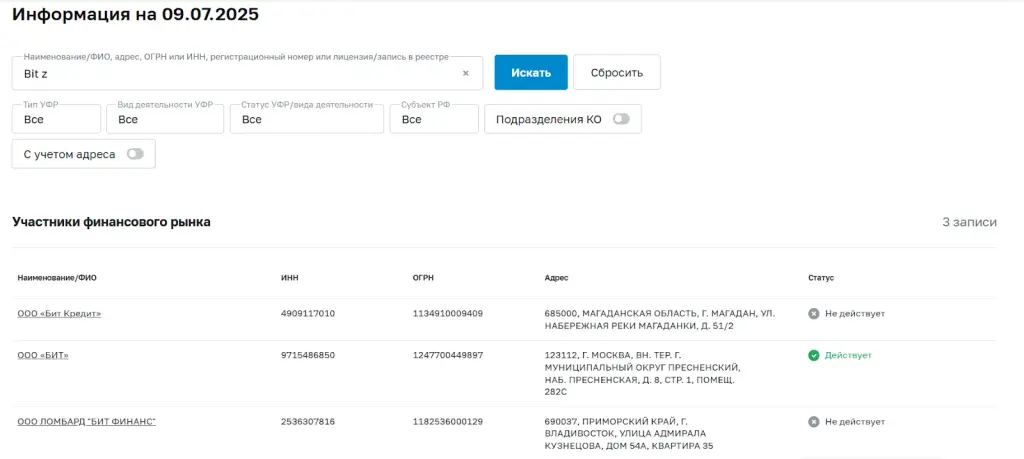Focus the search field containing Bit z
Viewport: 1024px width, 459px height.
(x=248, y=73)
